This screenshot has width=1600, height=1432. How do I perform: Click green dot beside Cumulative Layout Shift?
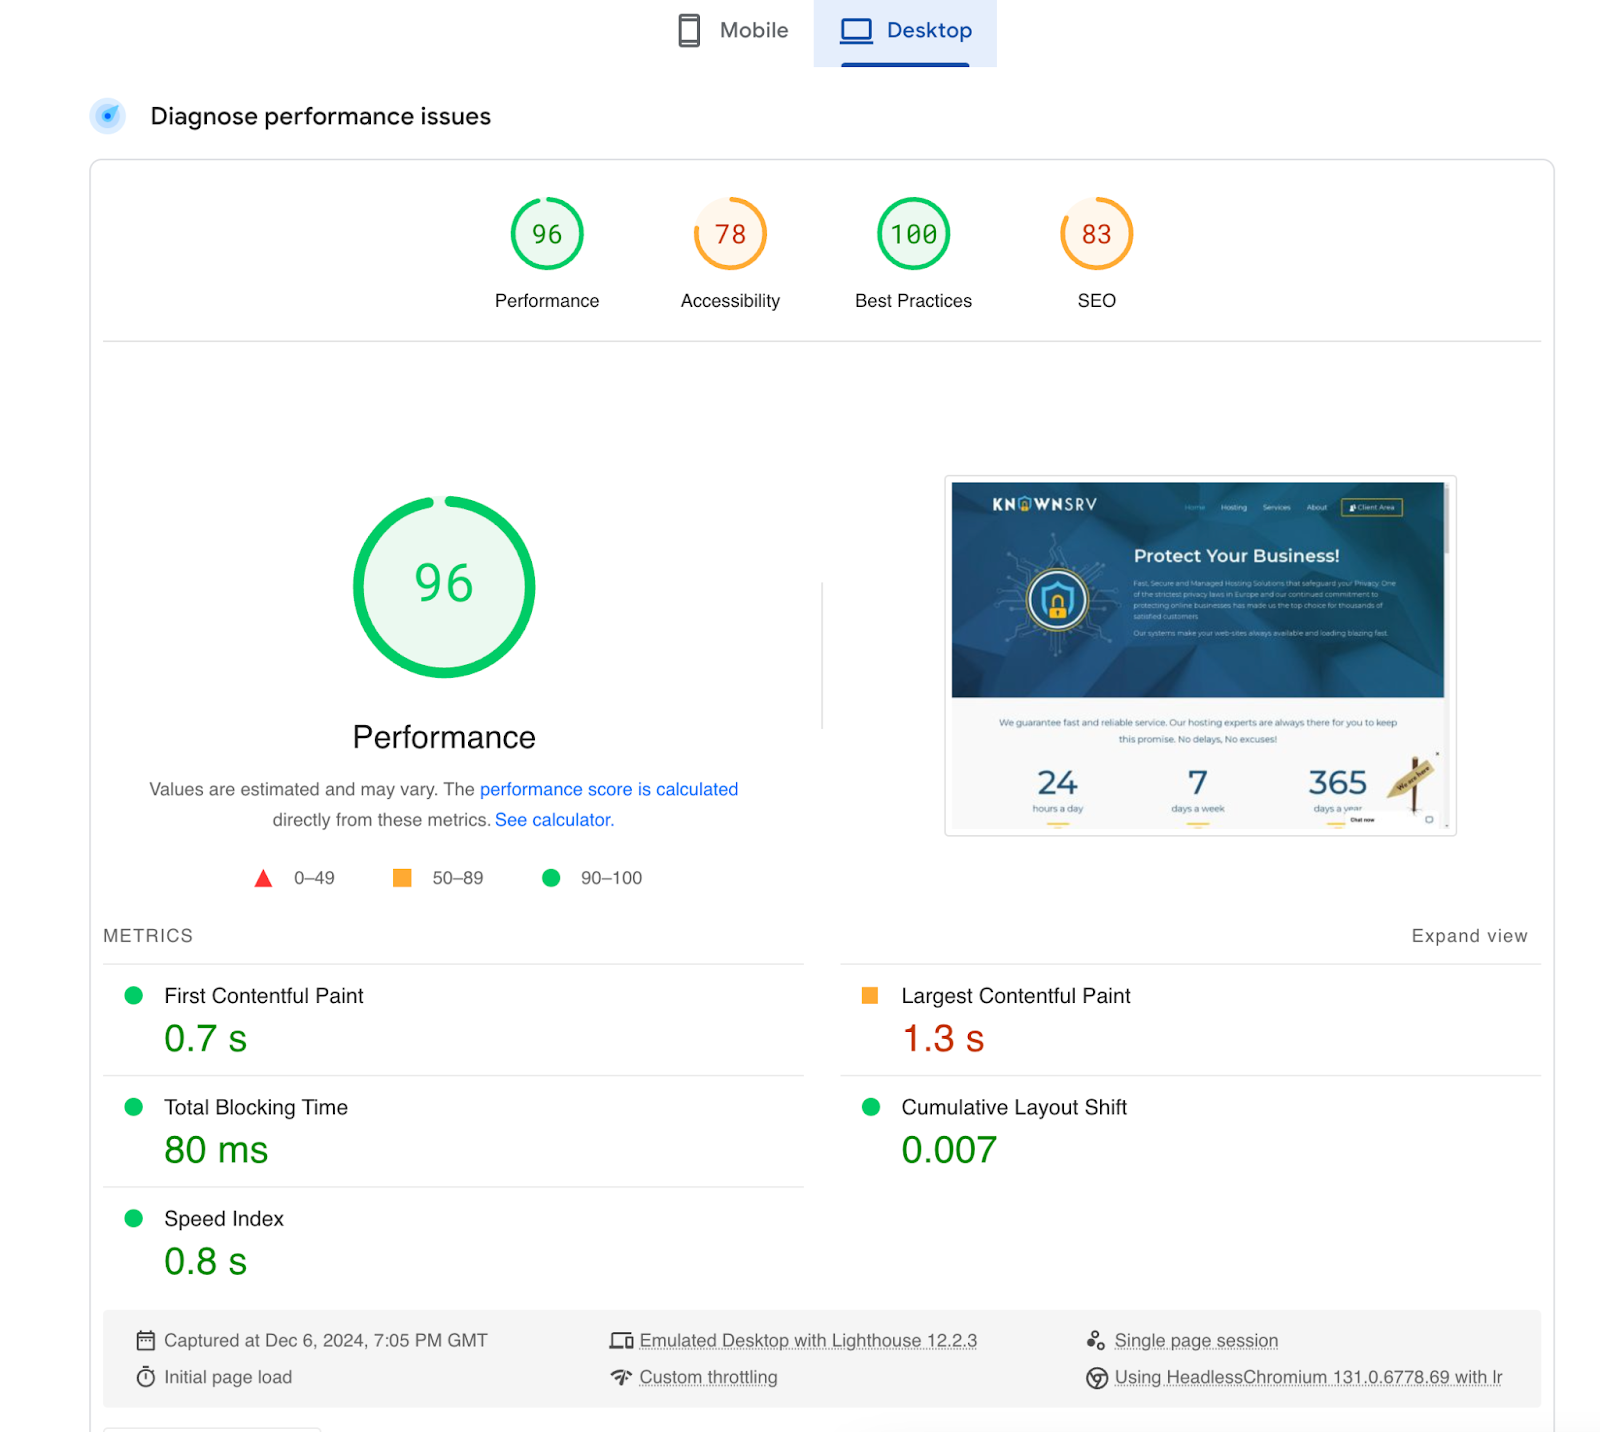pos(870,1106)
